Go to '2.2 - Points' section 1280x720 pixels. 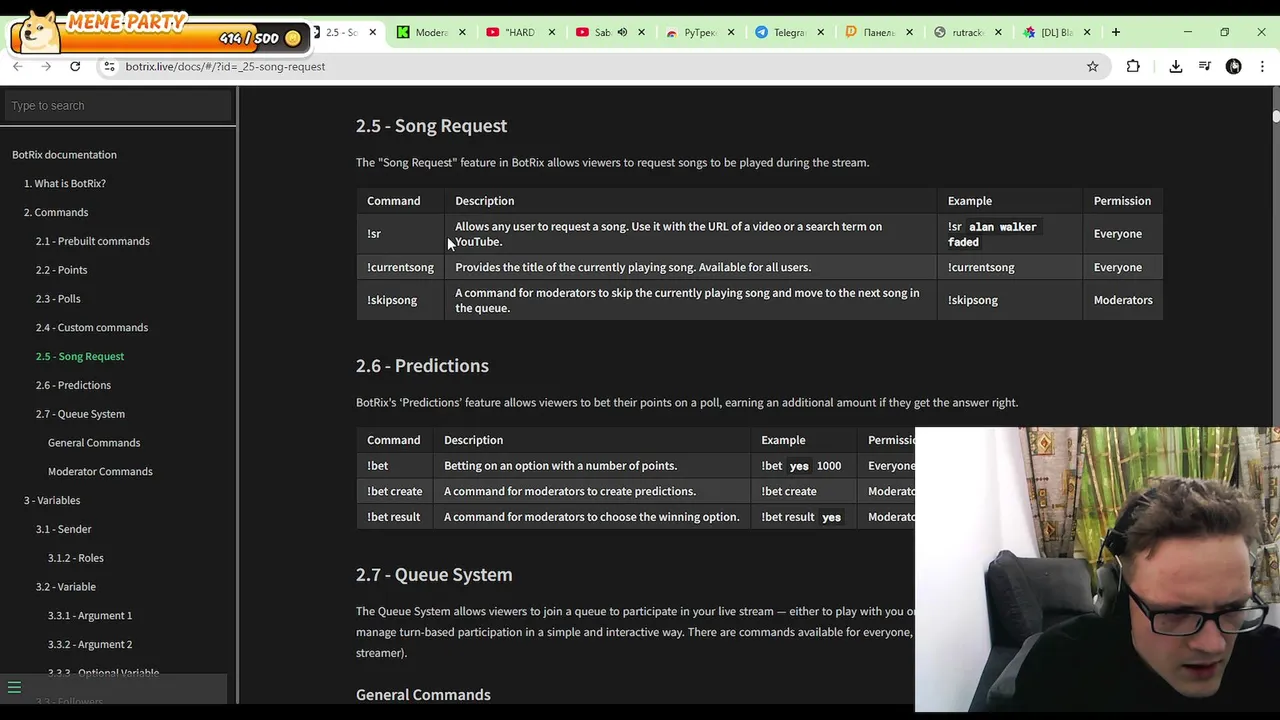(x=62, y=270)
